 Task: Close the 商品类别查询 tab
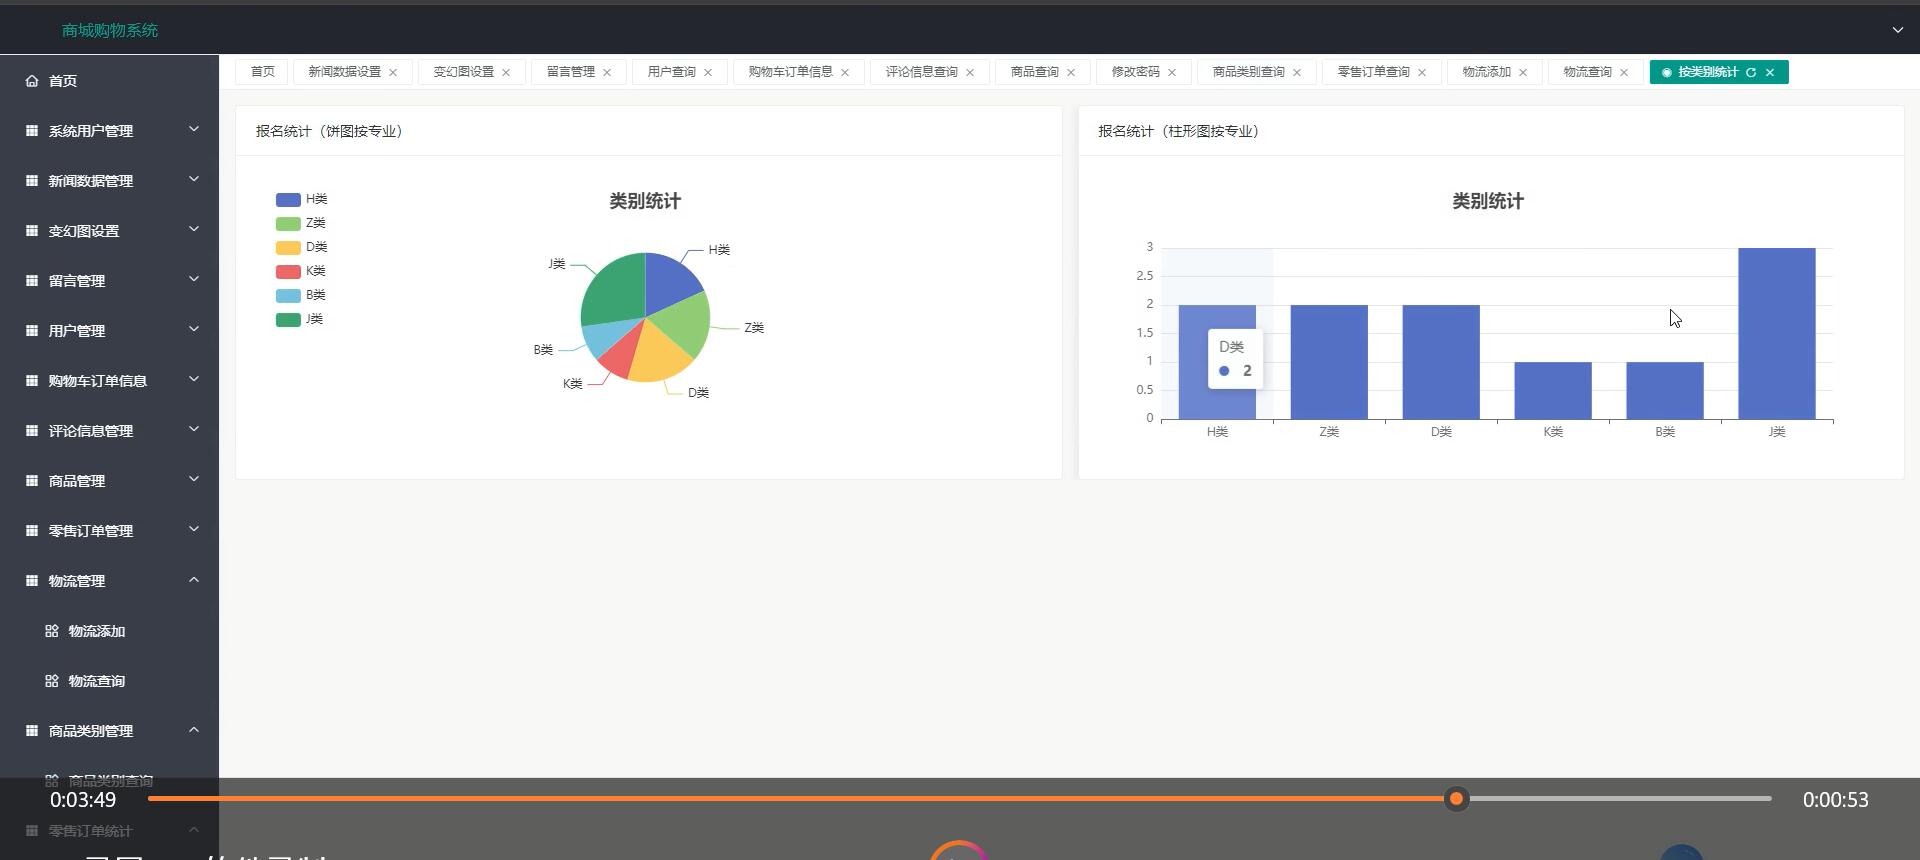pyautogui.click(x=1297, y=72)
